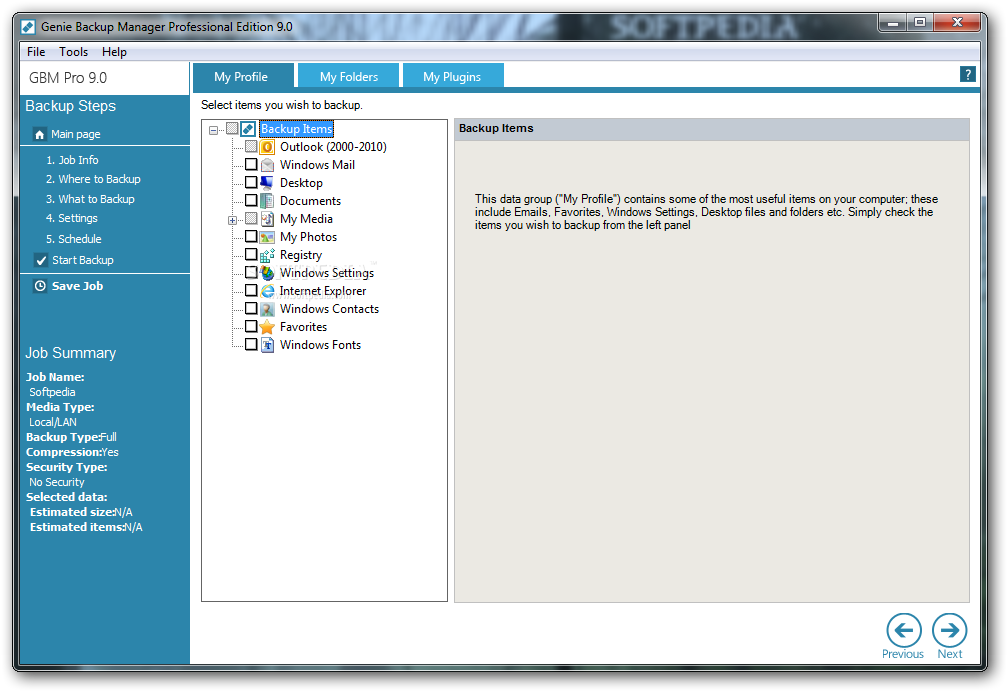Expand the My Media tree node
Viewport: 1008px width, 692px height.
tap(233, 220)
